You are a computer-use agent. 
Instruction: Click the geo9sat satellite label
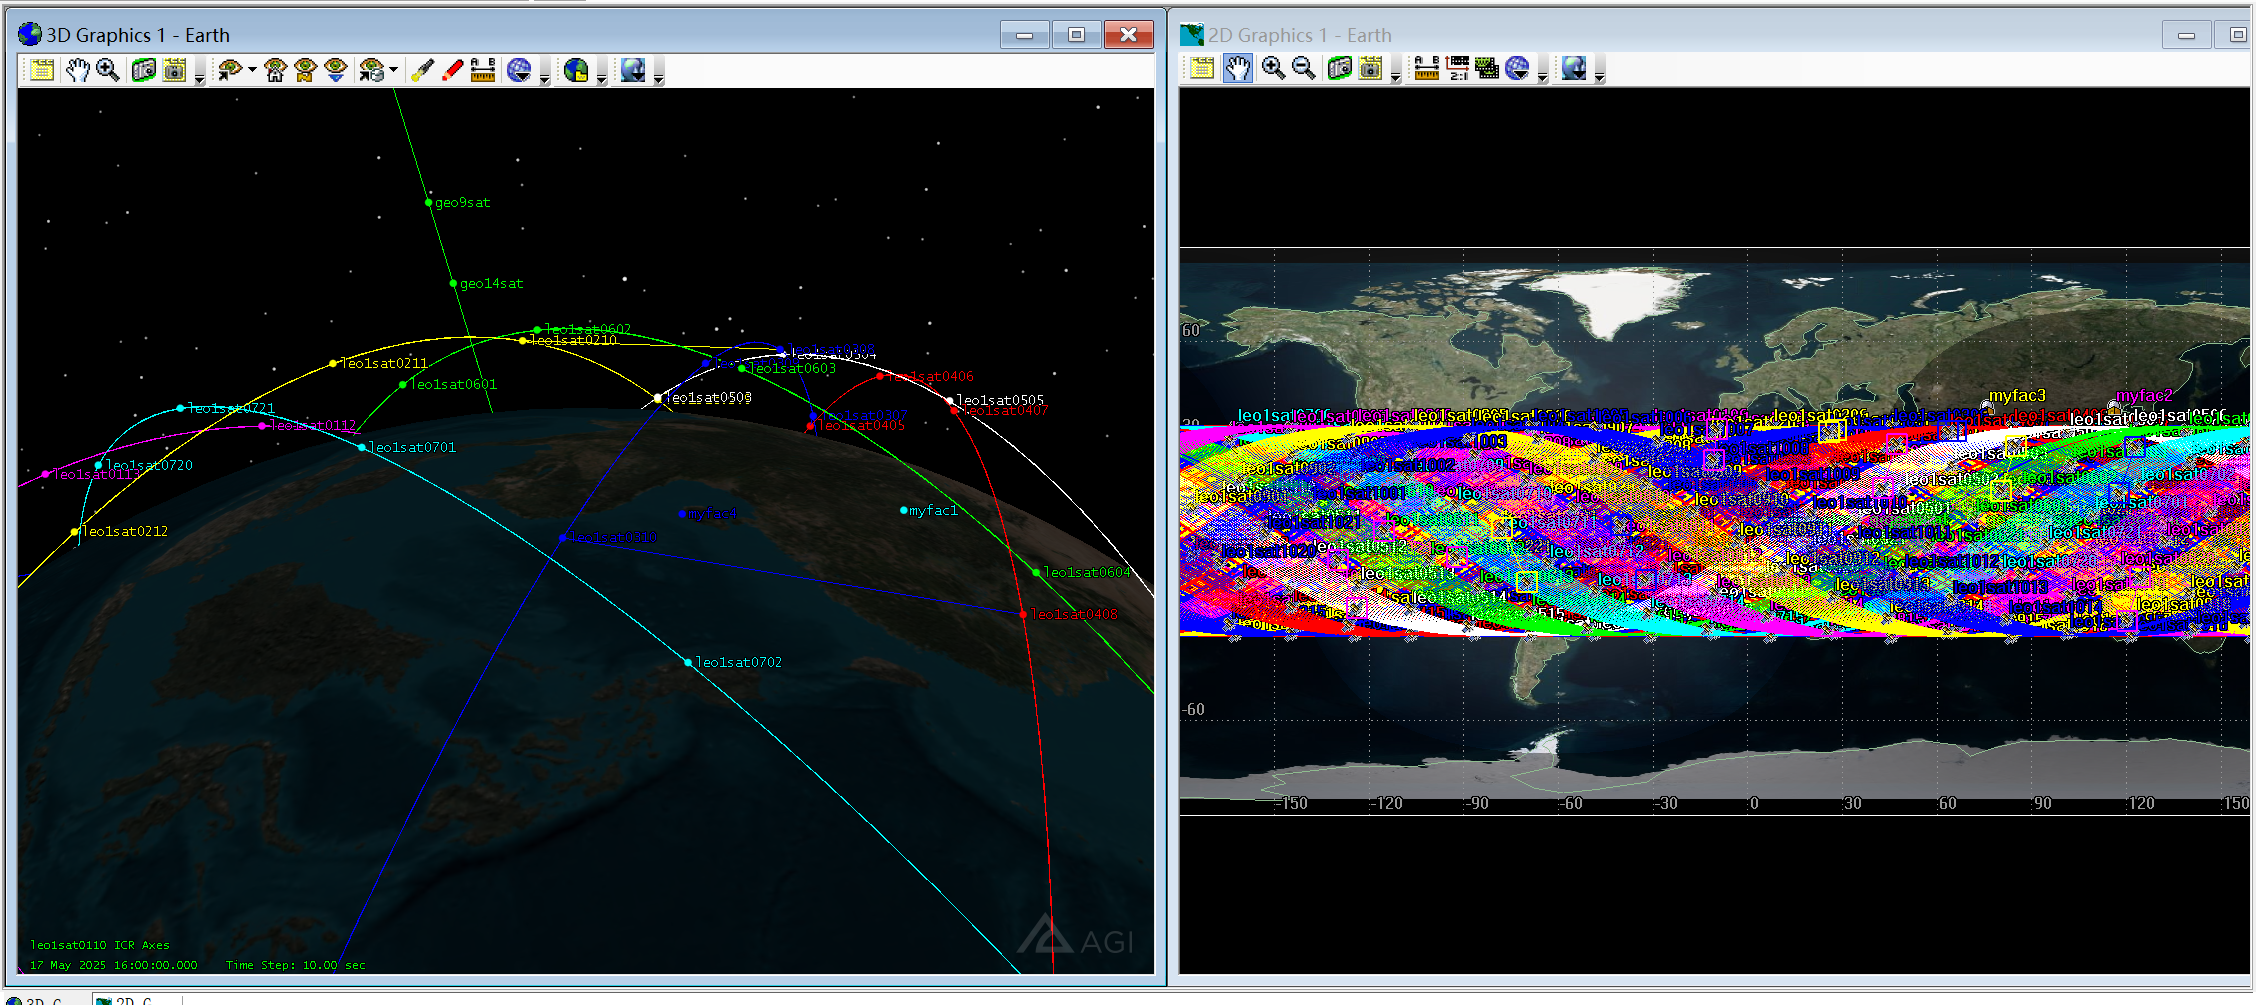462,202
